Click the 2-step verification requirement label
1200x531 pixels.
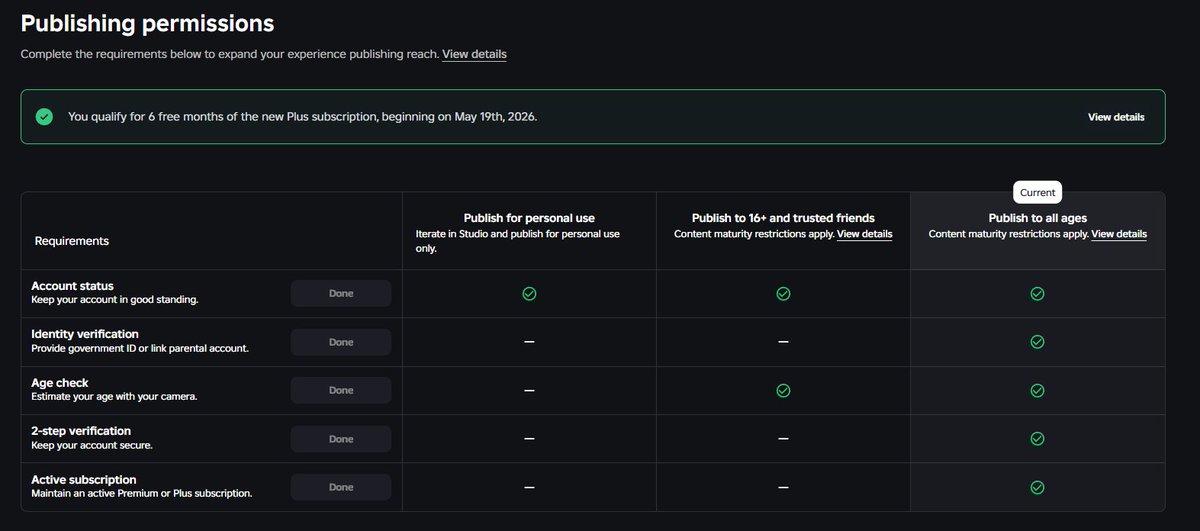pyautogui.click(x=81, y=431)
